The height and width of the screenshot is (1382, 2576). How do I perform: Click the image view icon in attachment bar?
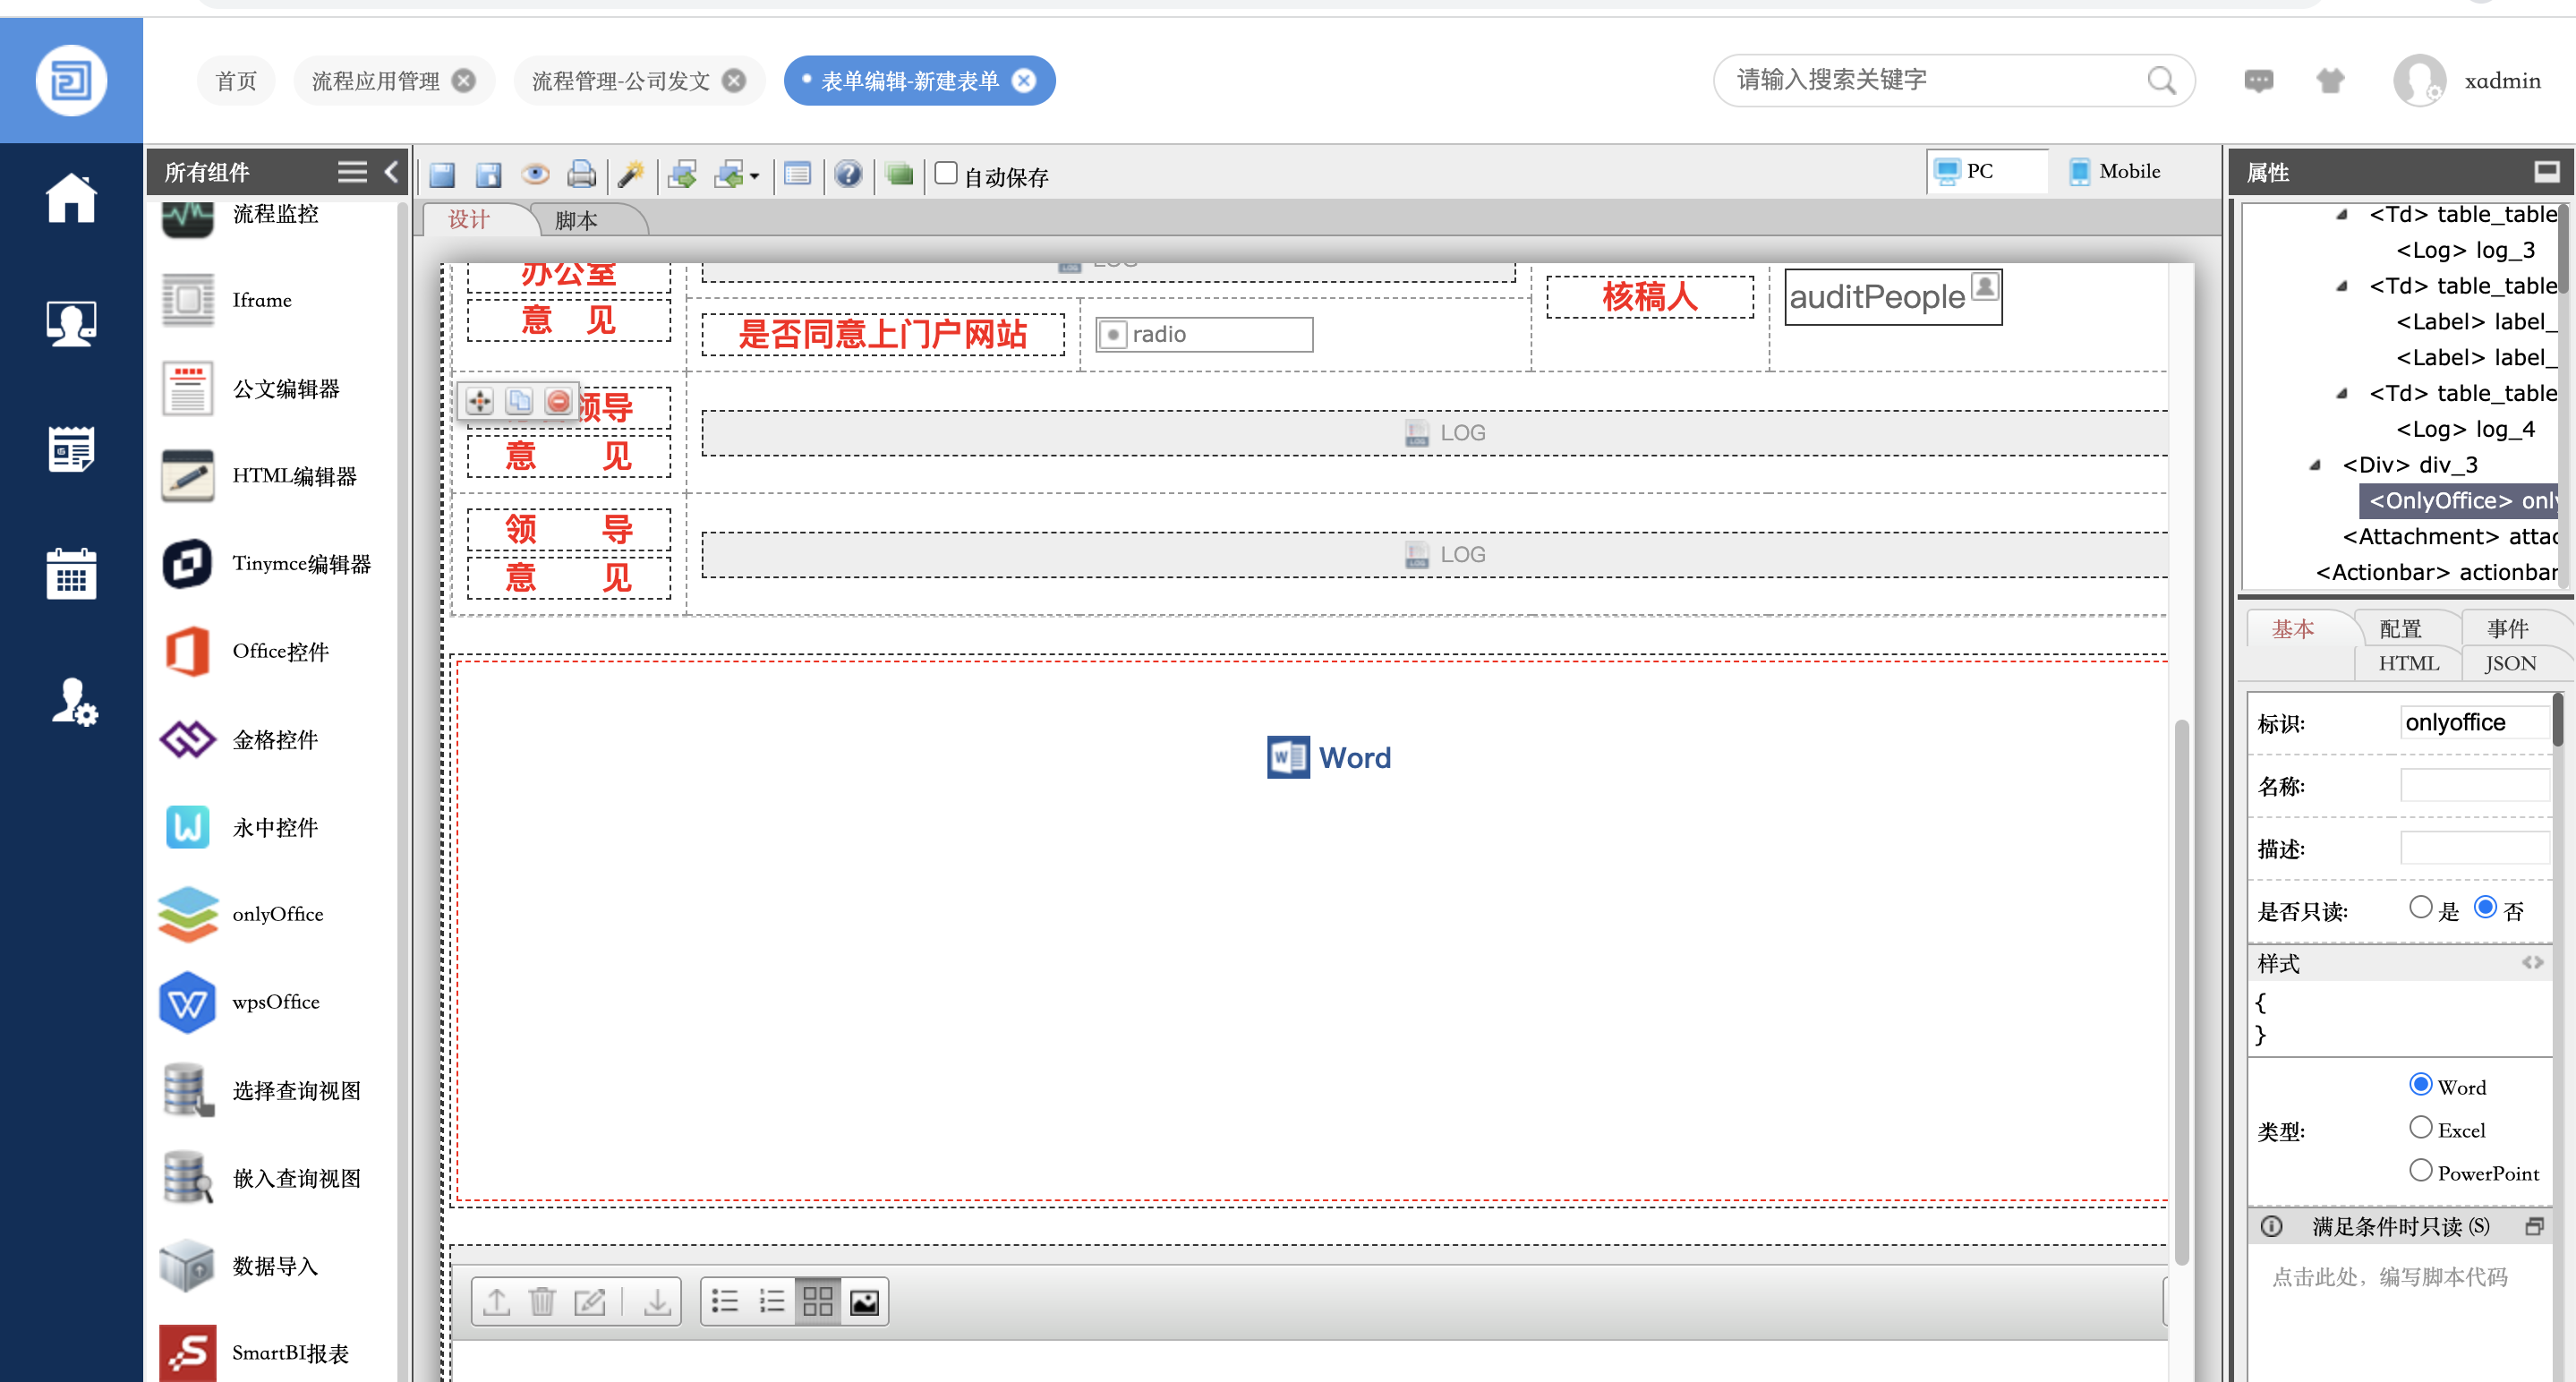(864, 1302)
